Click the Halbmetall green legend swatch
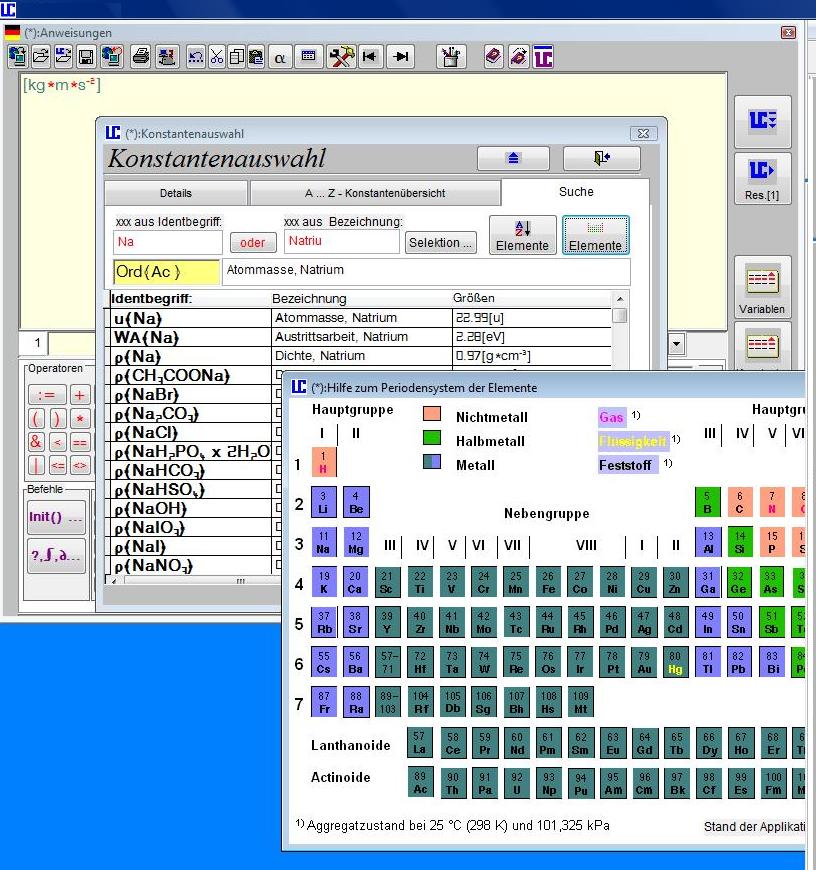This screenshot has width=816, height=870. pos(432,438)
